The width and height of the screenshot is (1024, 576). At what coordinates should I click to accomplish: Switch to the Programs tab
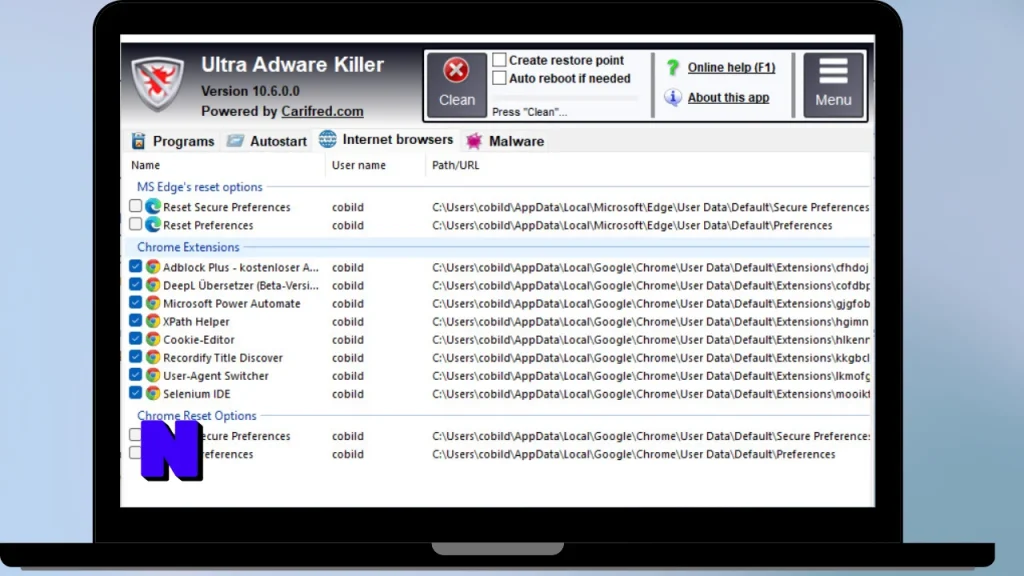[172, 141]
